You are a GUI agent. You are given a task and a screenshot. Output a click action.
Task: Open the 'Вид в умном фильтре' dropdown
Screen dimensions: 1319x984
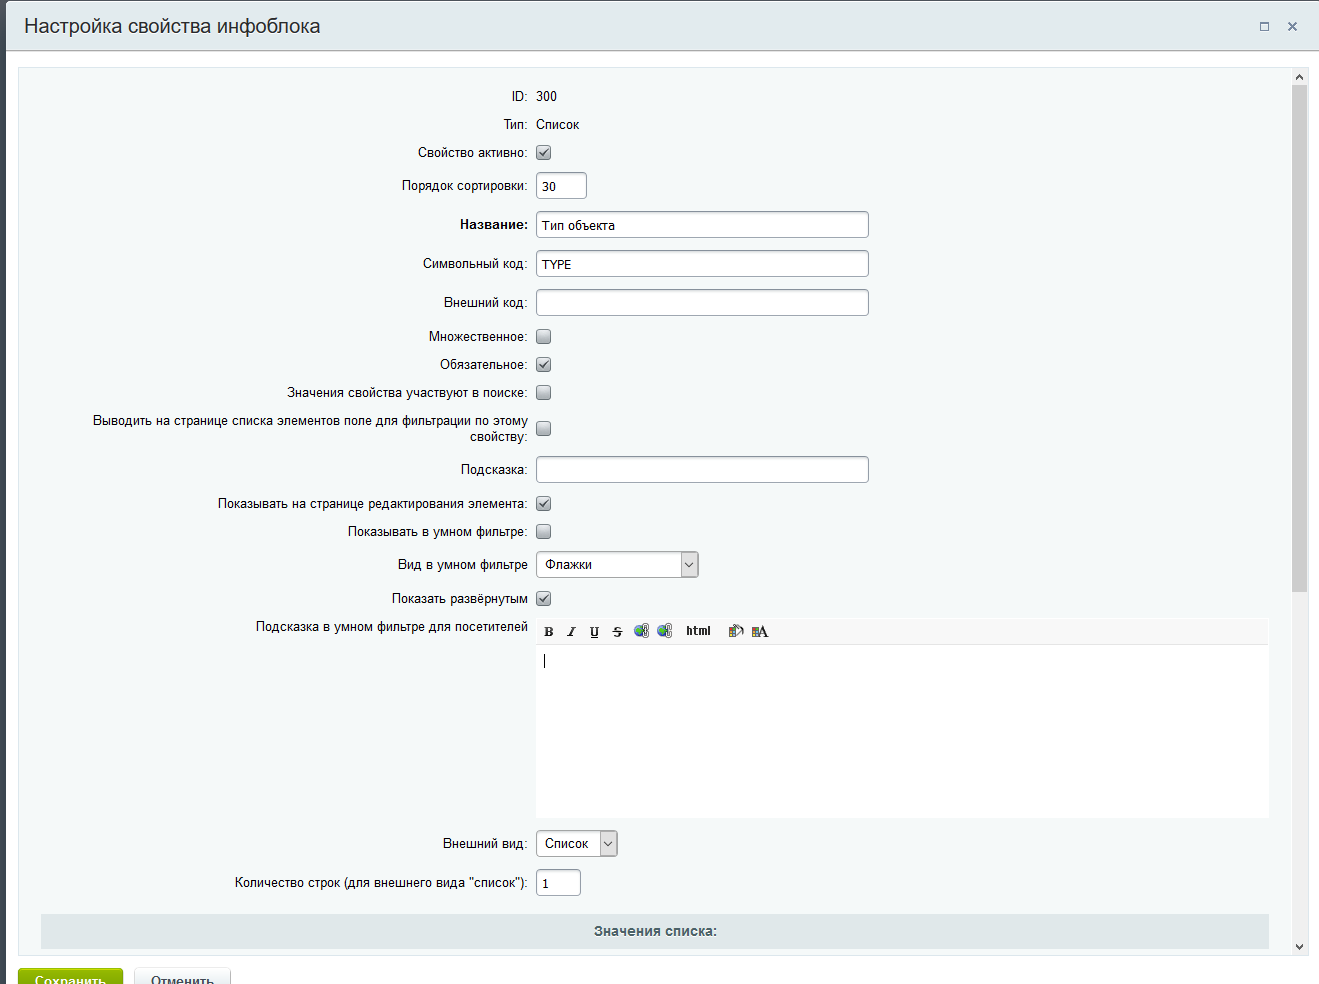click(617, 565)
